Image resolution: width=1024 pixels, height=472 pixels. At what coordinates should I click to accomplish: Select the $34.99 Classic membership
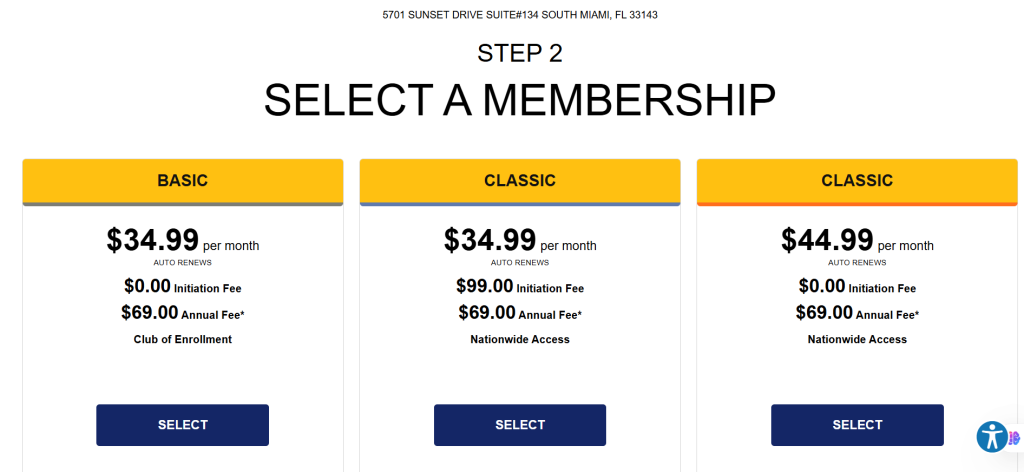coord(520,425)
